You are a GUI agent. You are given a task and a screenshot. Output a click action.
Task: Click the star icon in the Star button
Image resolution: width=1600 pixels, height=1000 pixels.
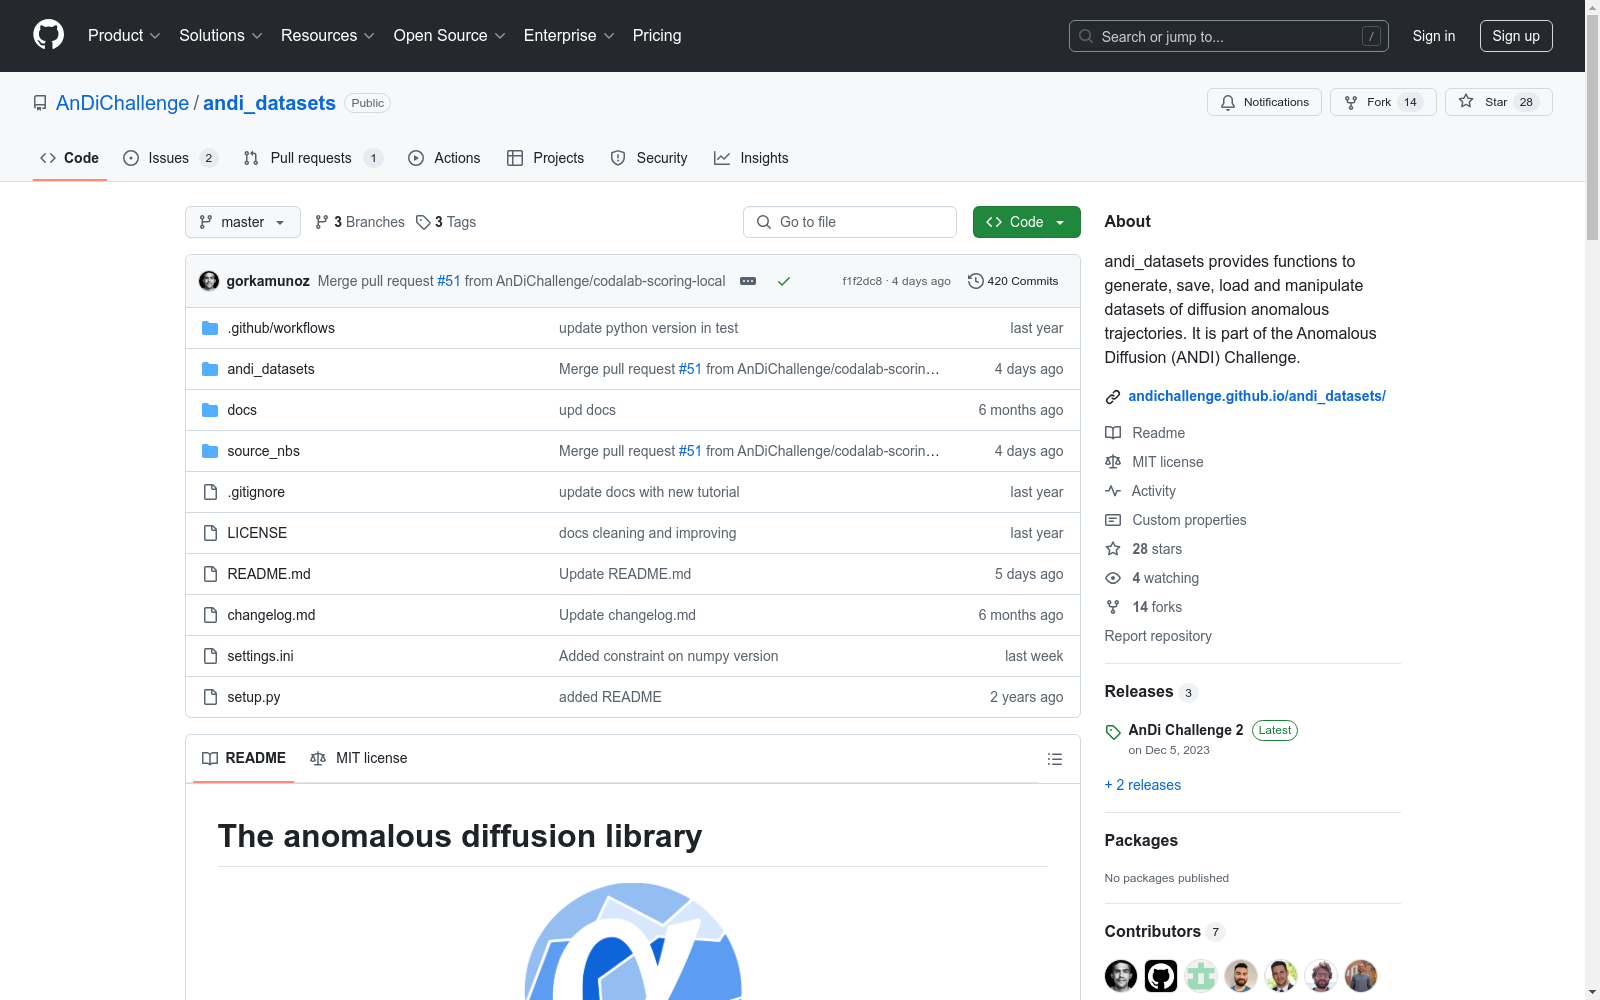[x=1466, y=101]
